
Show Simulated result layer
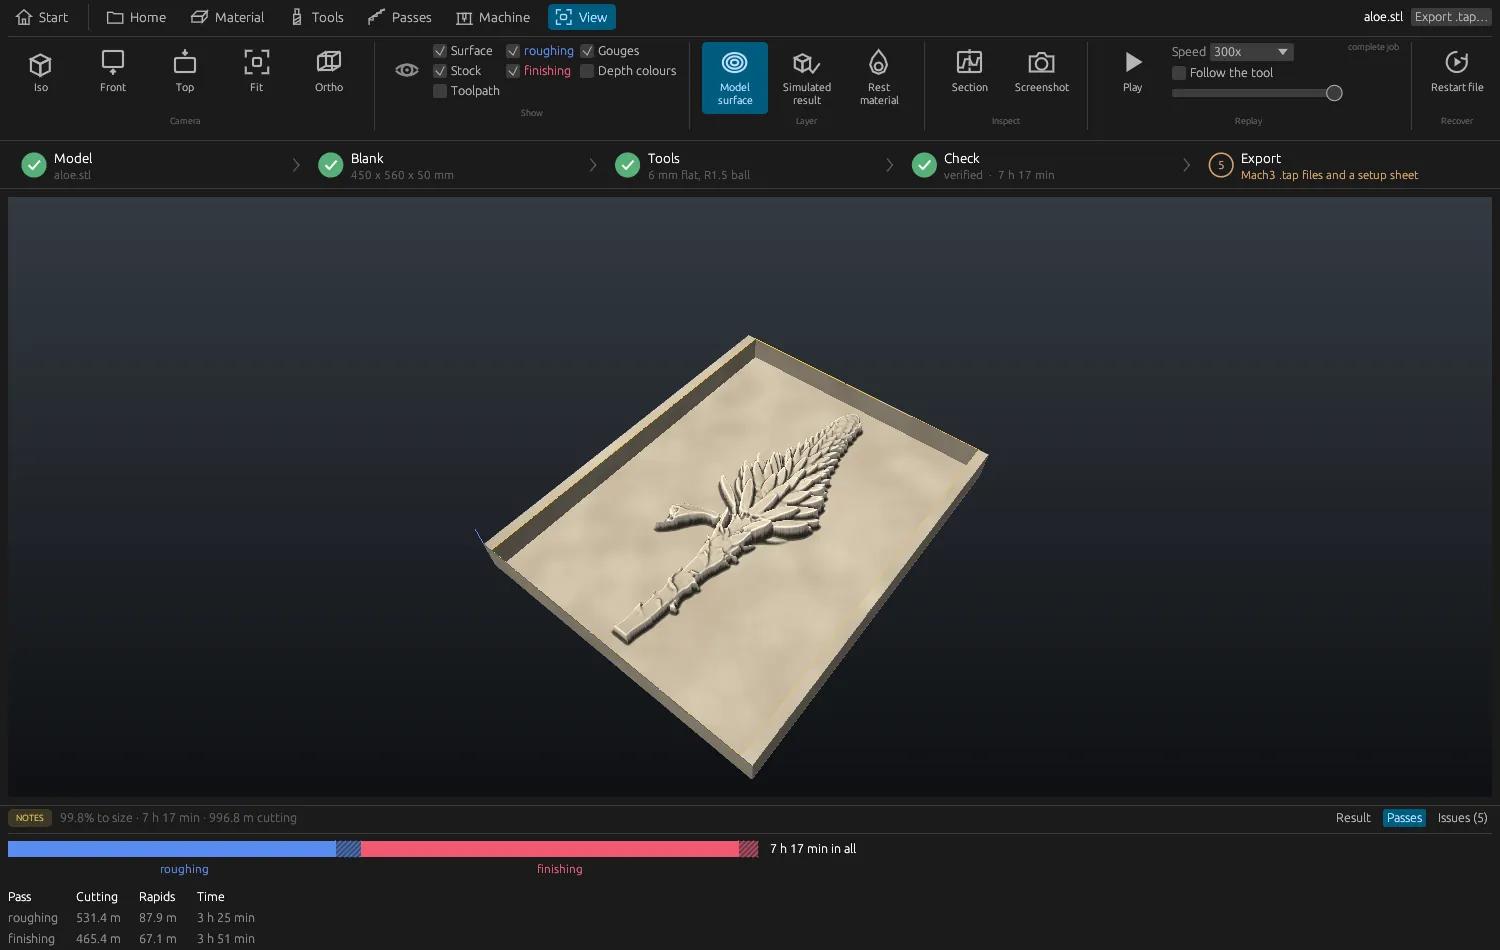pyautogui.click(x=807, y=78)
